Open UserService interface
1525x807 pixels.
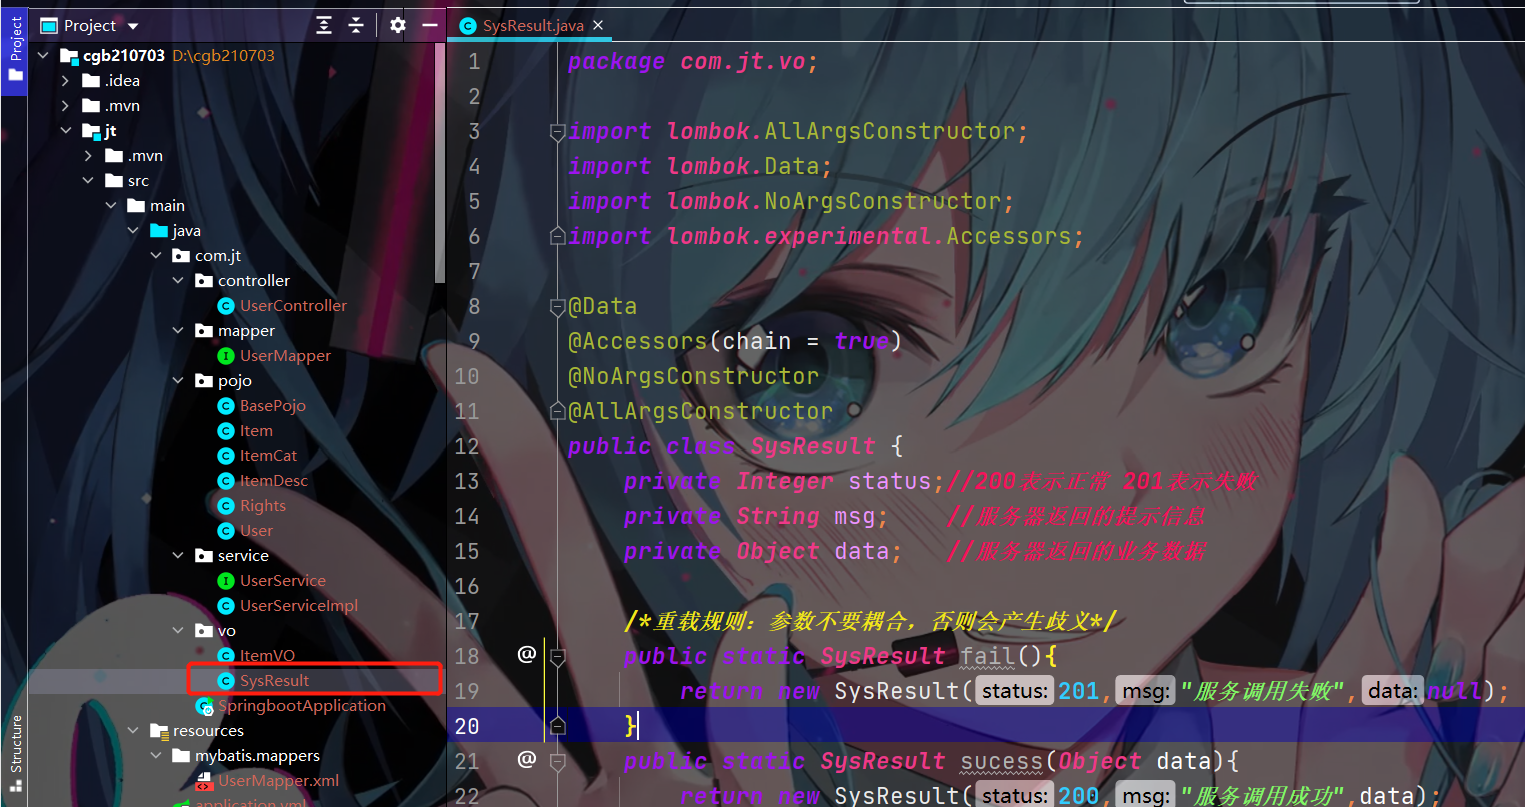point(282,580)
